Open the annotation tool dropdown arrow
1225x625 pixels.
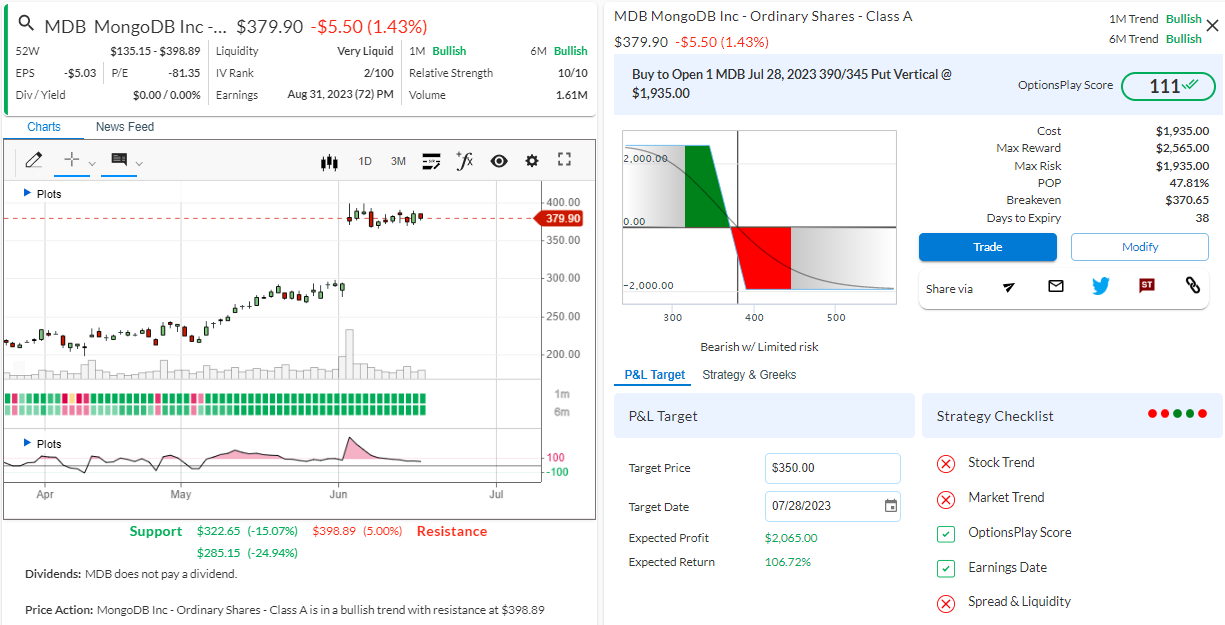[139, 163]
